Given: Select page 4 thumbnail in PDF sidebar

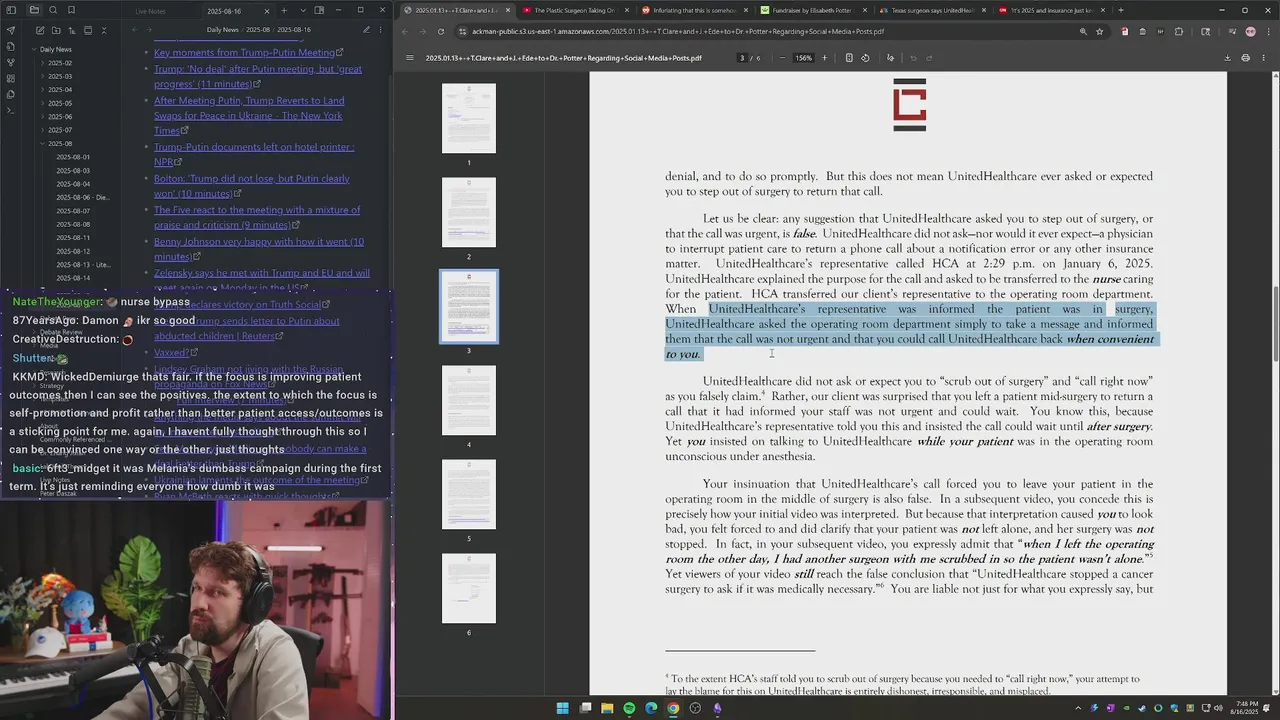Looking at the screenshot, I should 468,400.
